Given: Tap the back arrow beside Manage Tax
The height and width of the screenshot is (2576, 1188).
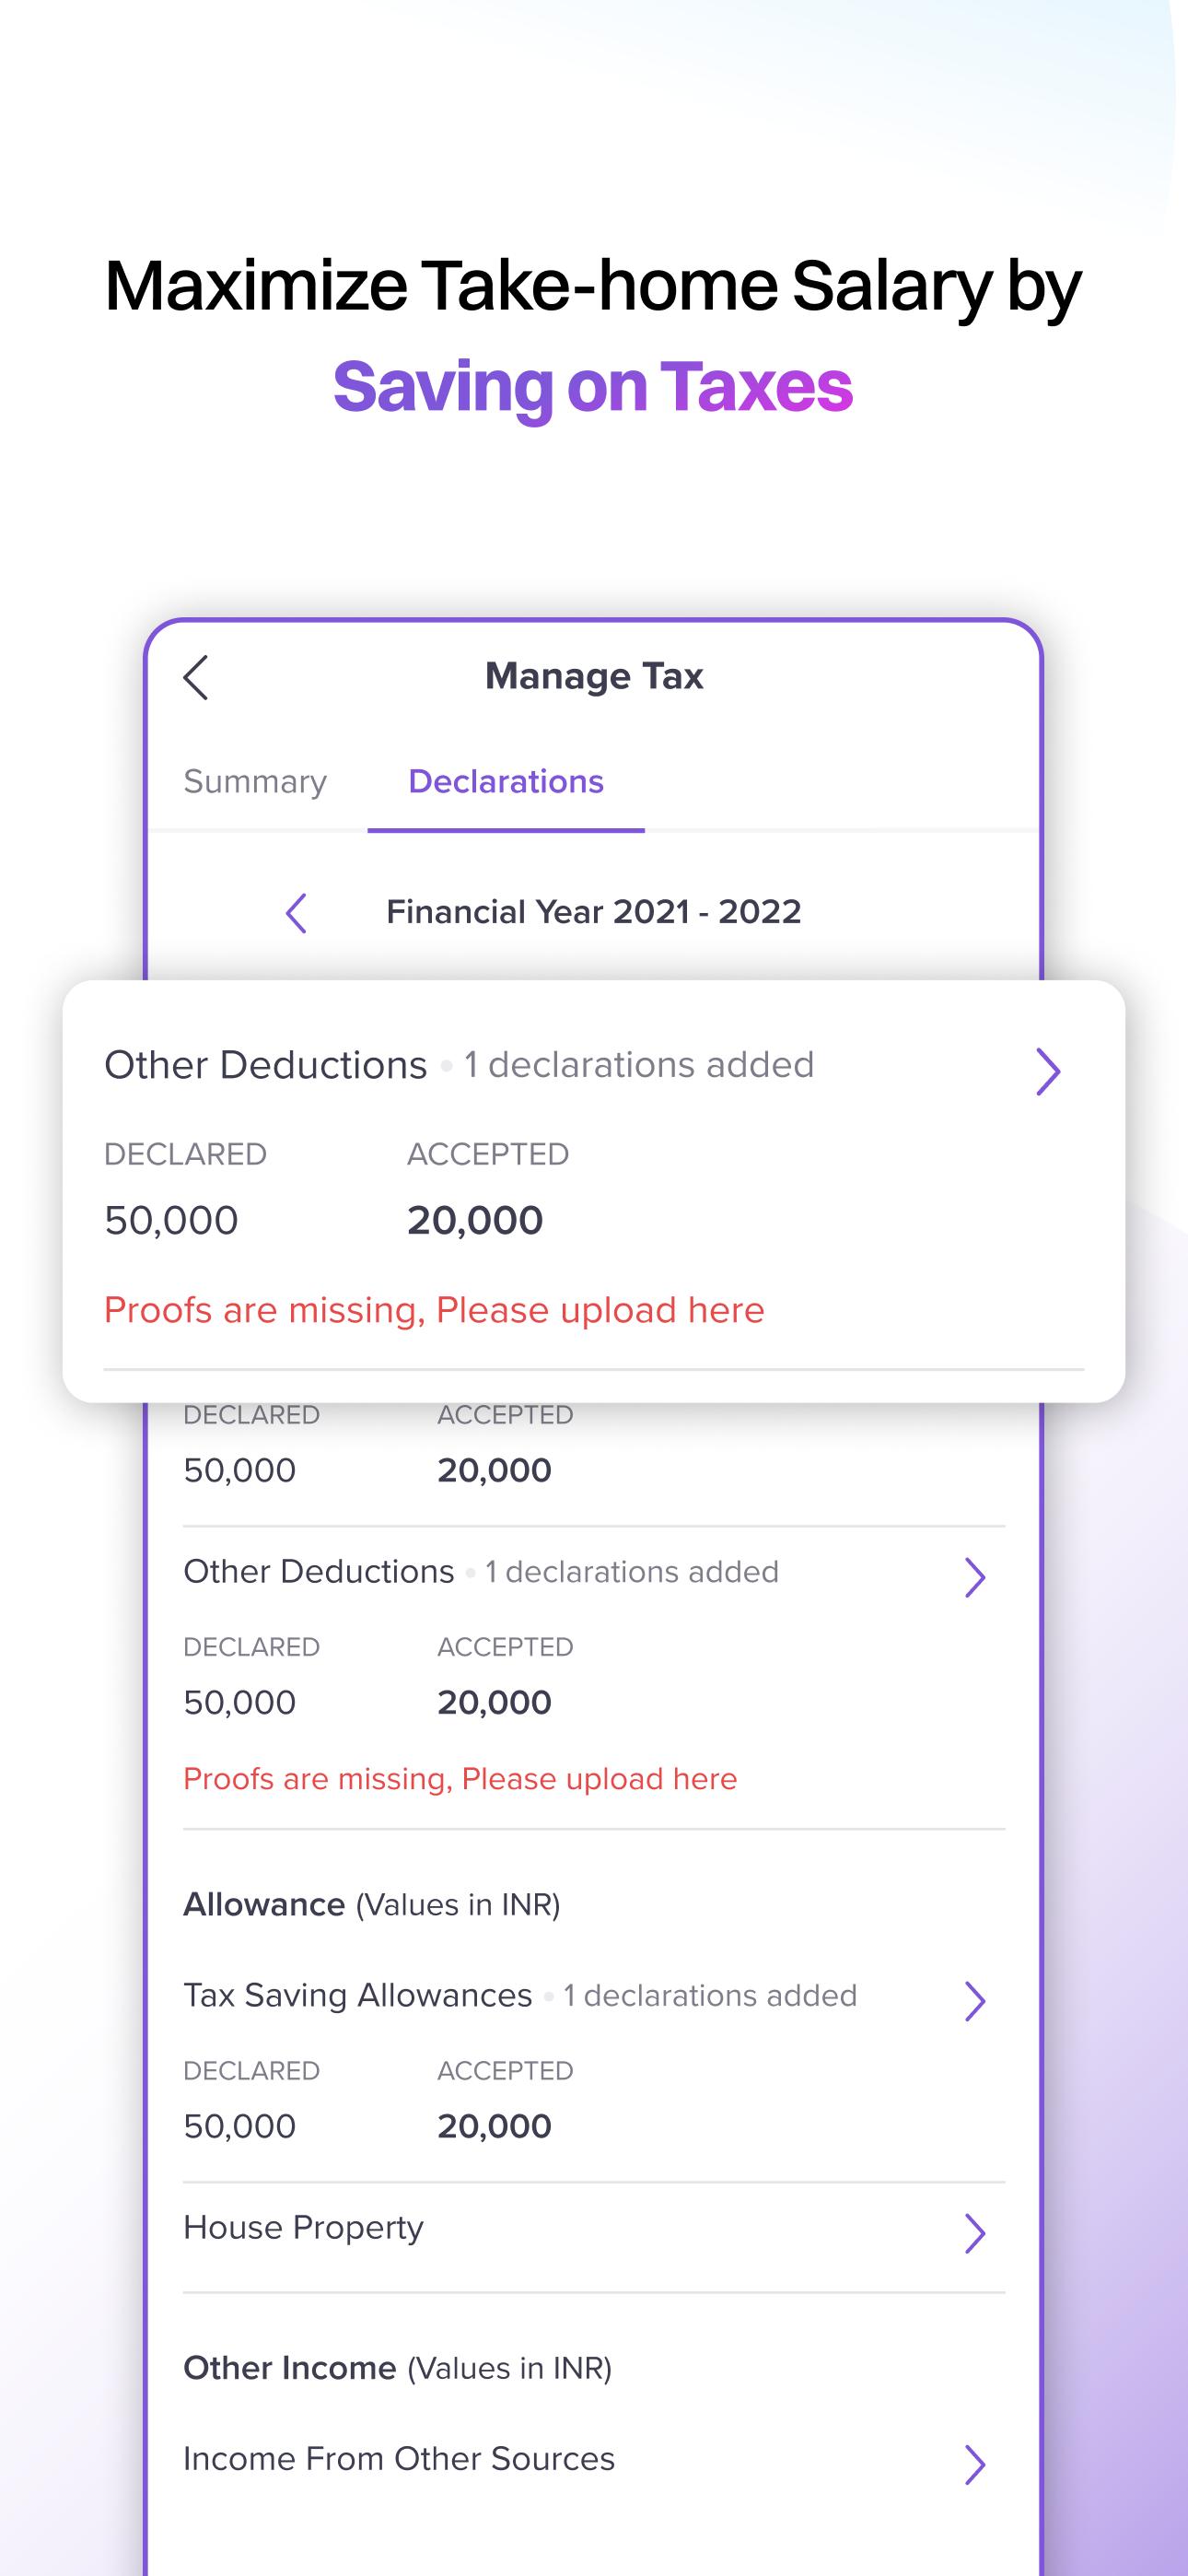Looking at the screenshot, I should [196, 678].
